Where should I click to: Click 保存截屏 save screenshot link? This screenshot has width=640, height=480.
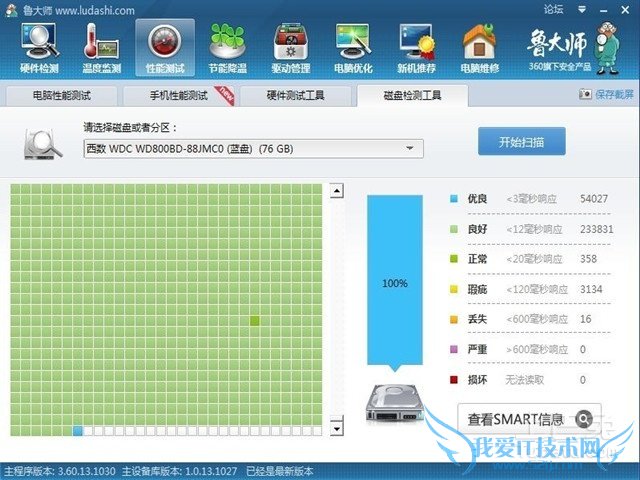[614, 94]
